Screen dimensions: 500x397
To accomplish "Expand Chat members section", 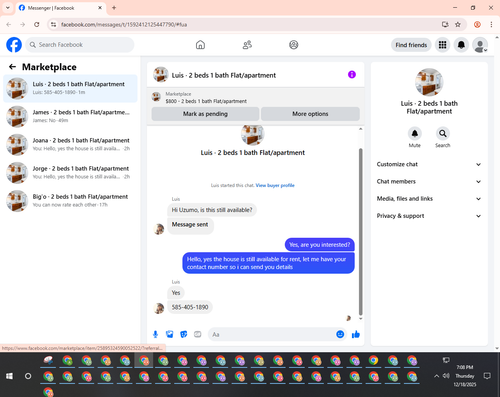I will click(429, 182).
